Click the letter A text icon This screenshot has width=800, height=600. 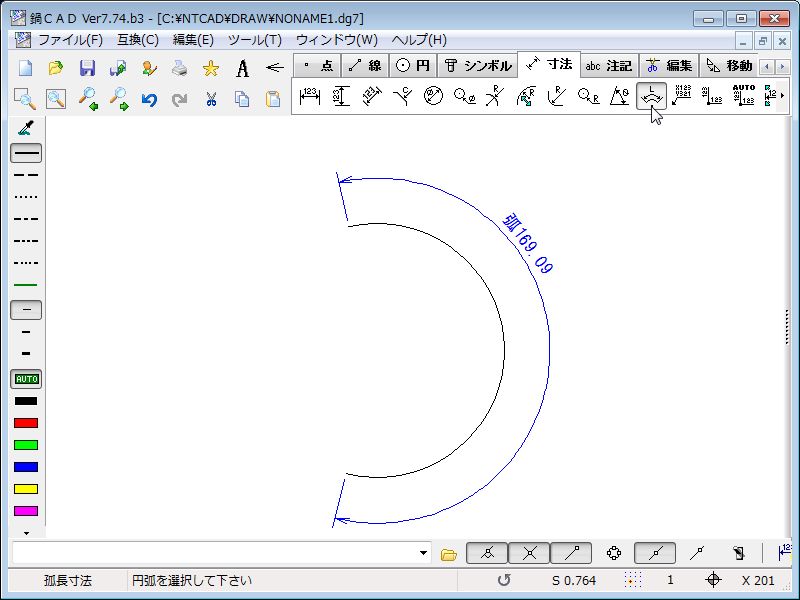point(242,67)
